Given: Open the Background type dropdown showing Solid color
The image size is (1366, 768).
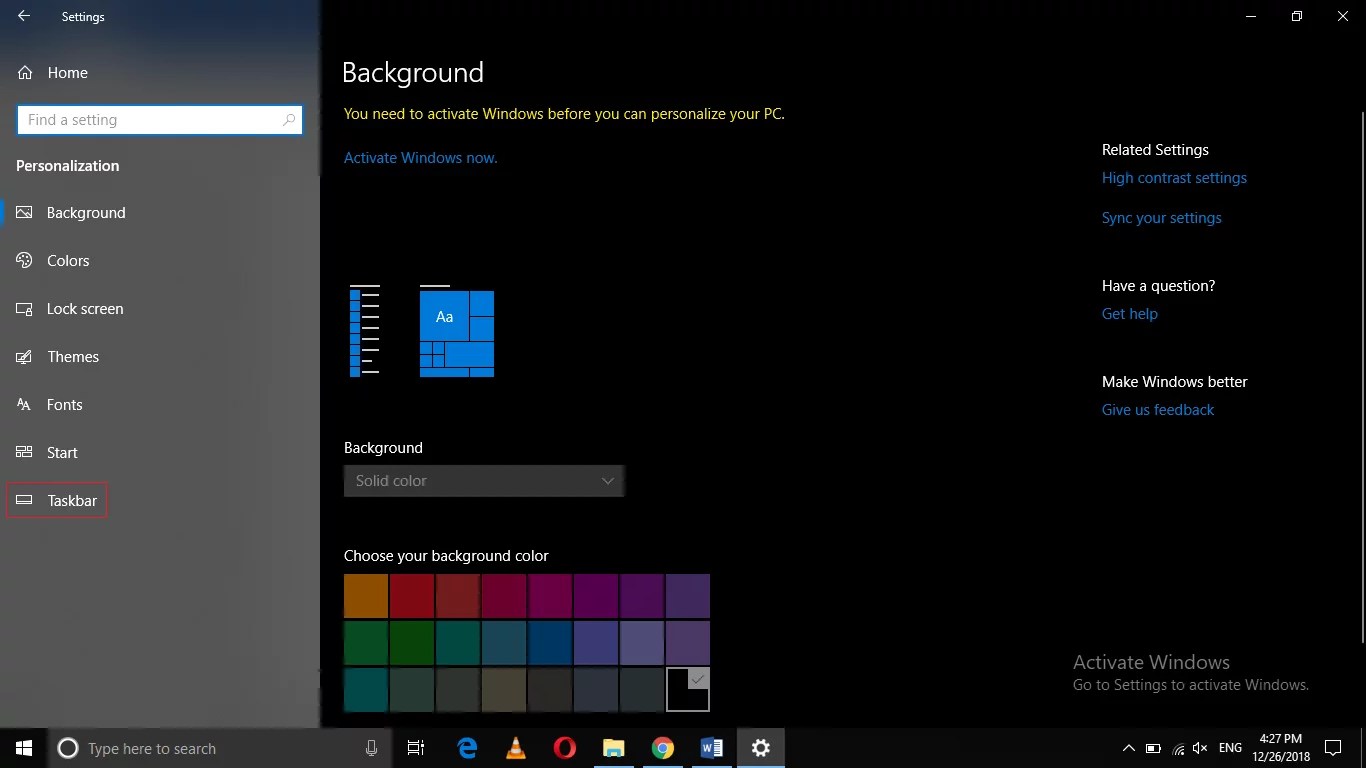Looking at the screenshot, I should [x=484, y=481].
